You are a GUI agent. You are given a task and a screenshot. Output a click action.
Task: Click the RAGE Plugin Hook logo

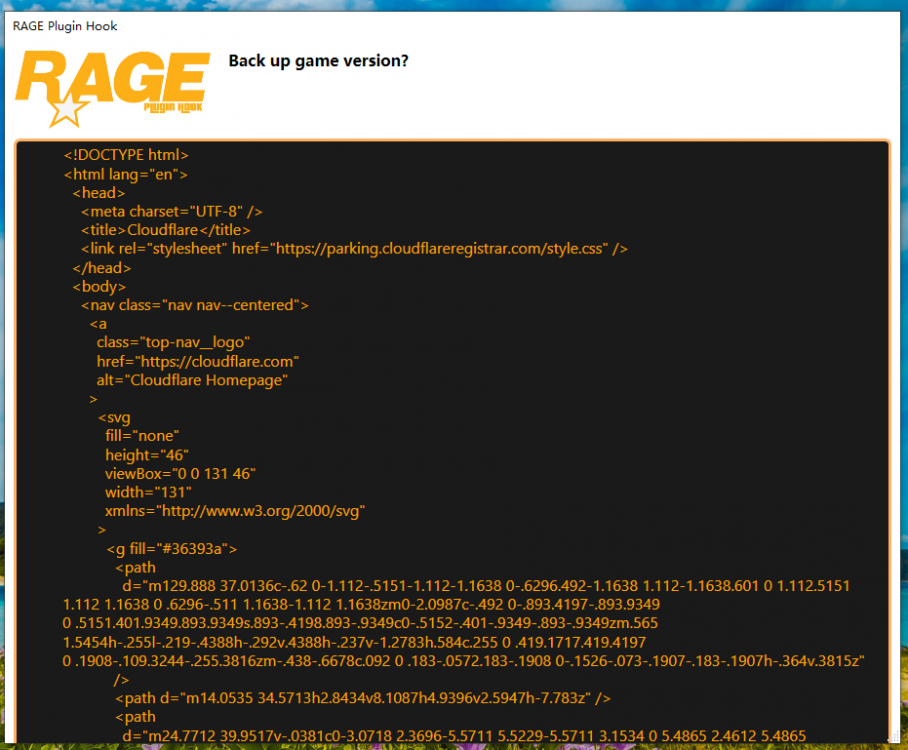[x=112, y=85]
